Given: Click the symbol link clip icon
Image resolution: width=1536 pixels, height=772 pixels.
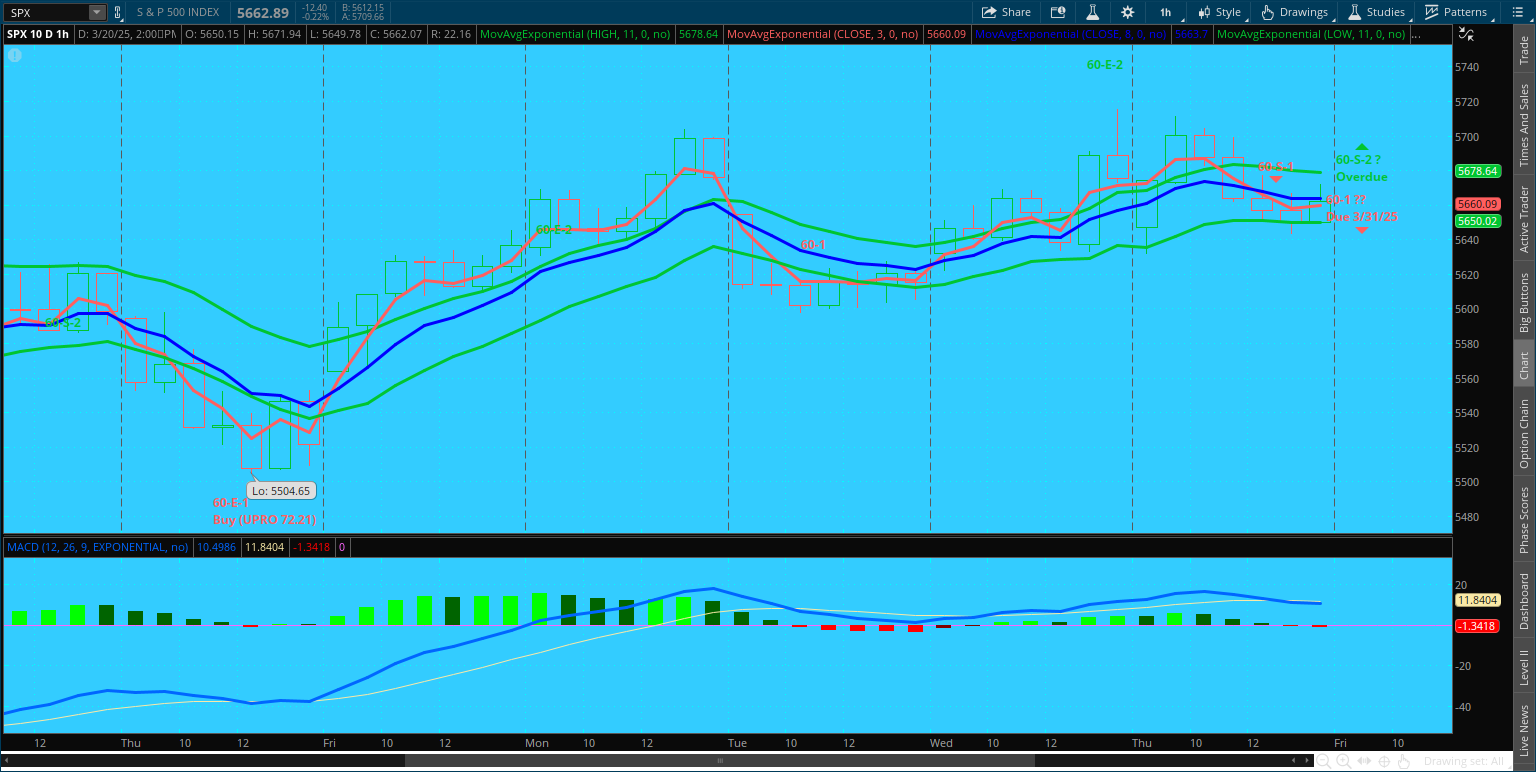Looking at the screenshot, I should [119, 12].
